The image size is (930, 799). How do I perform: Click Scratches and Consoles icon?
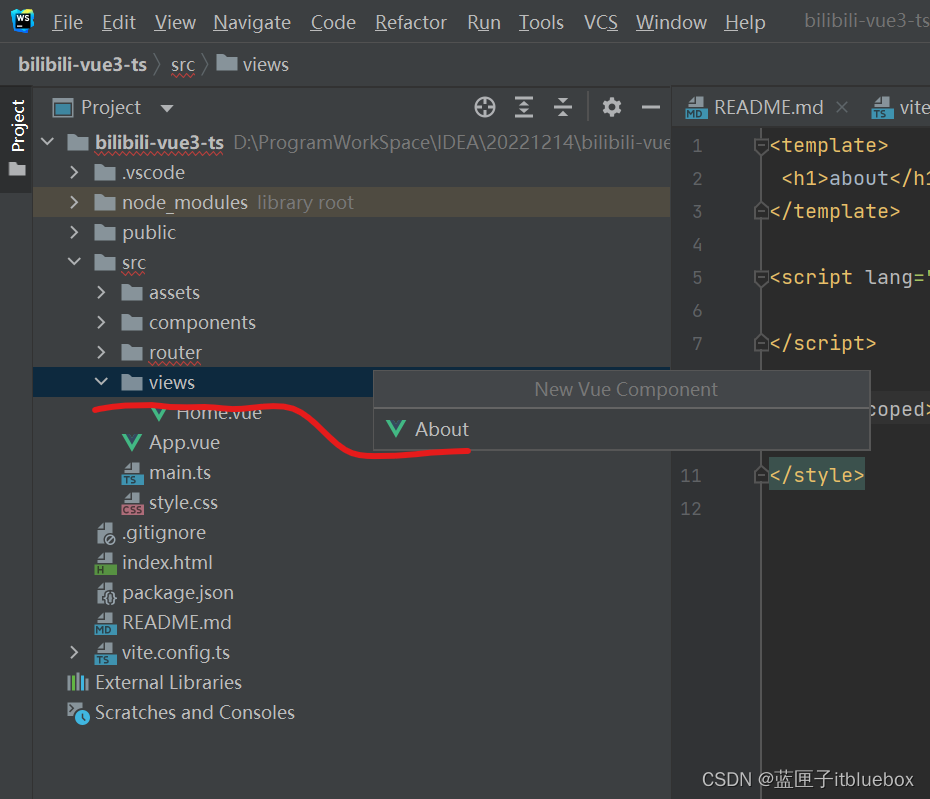coord(78,713)
